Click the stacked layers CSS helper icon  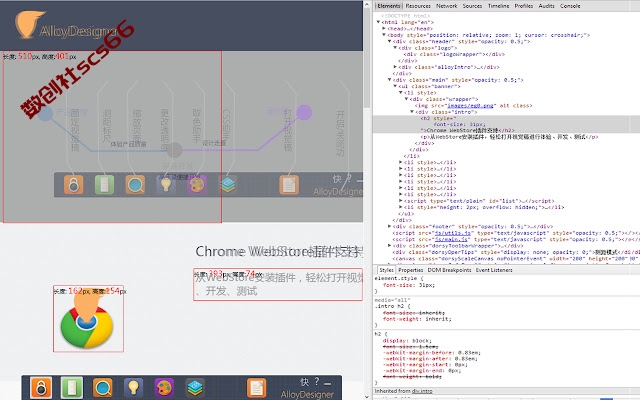coord(195,387)
